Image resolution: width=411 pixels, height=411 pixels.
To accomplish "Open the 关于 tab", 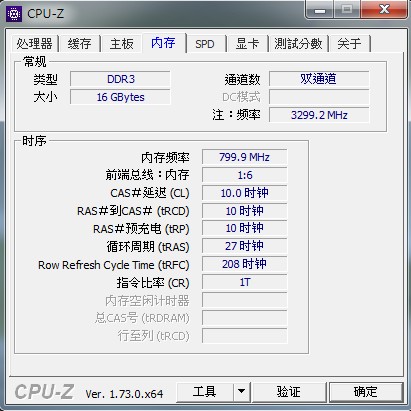I will [x=349, y=44].
